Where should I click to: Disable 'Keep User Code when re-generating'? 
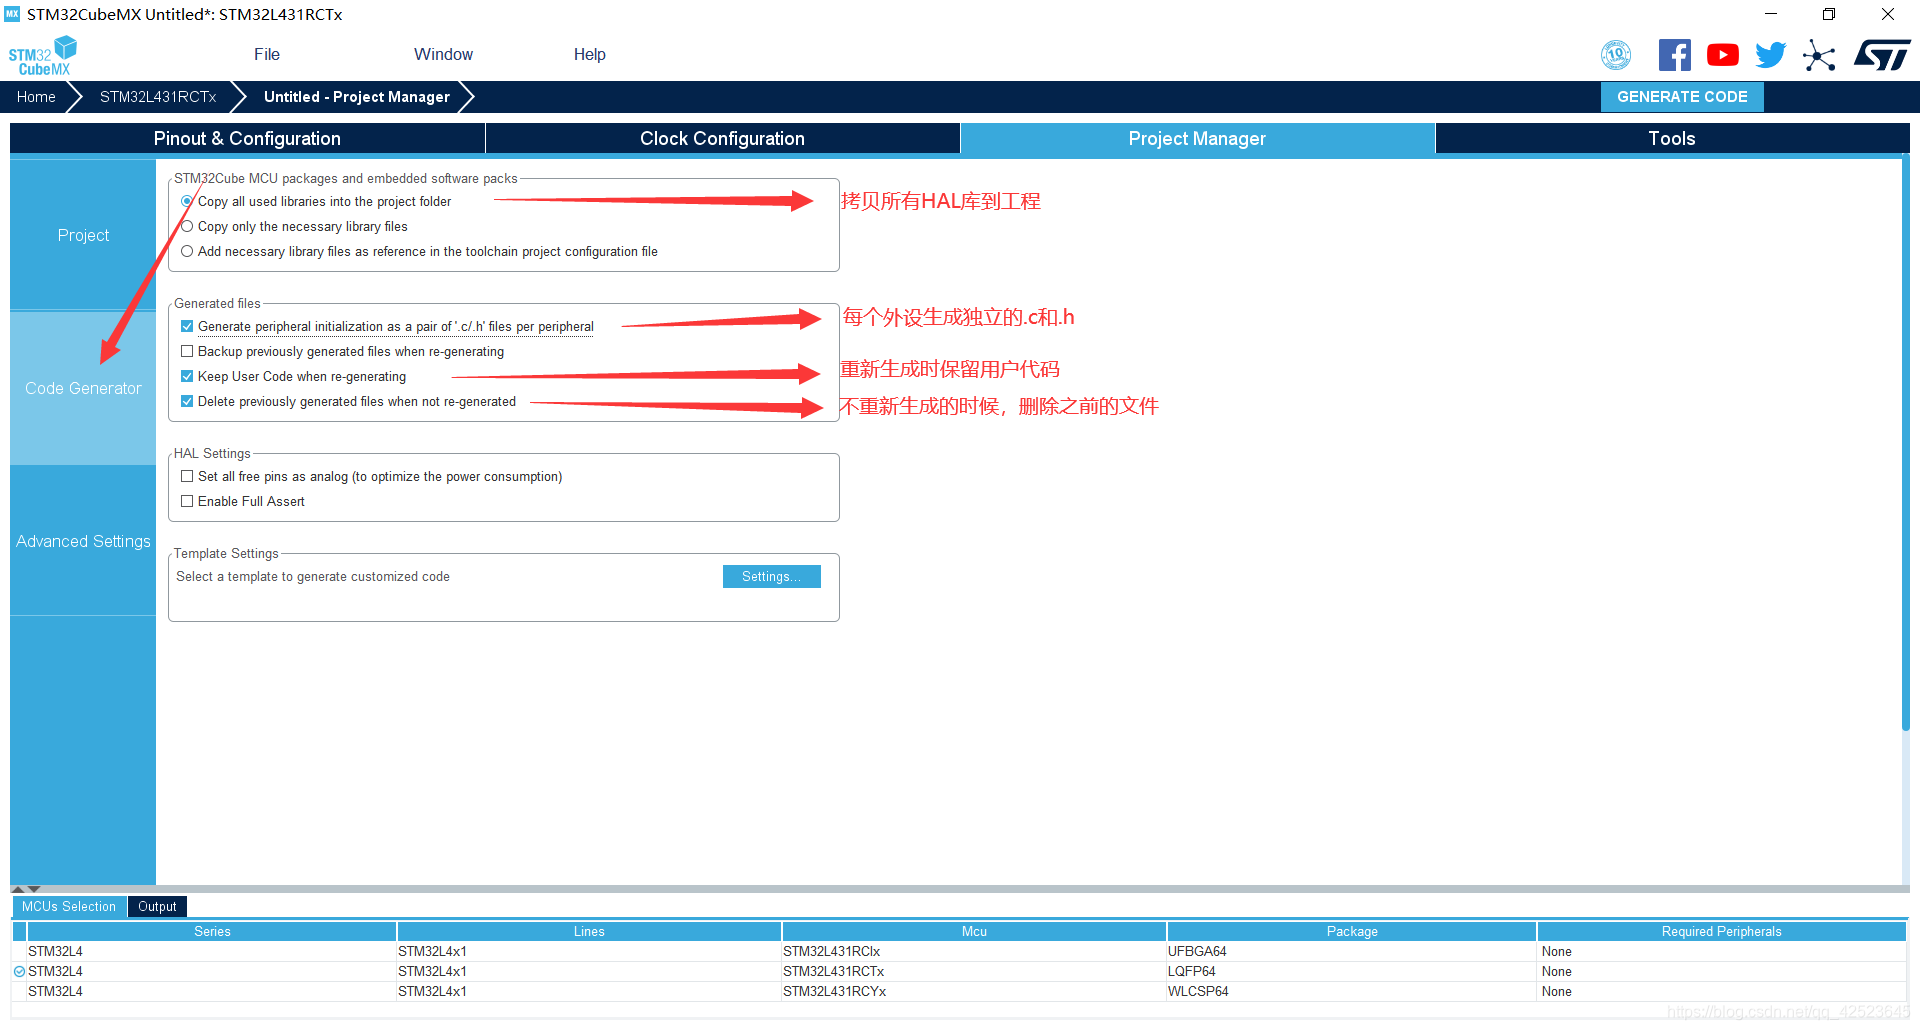(187, 376)
